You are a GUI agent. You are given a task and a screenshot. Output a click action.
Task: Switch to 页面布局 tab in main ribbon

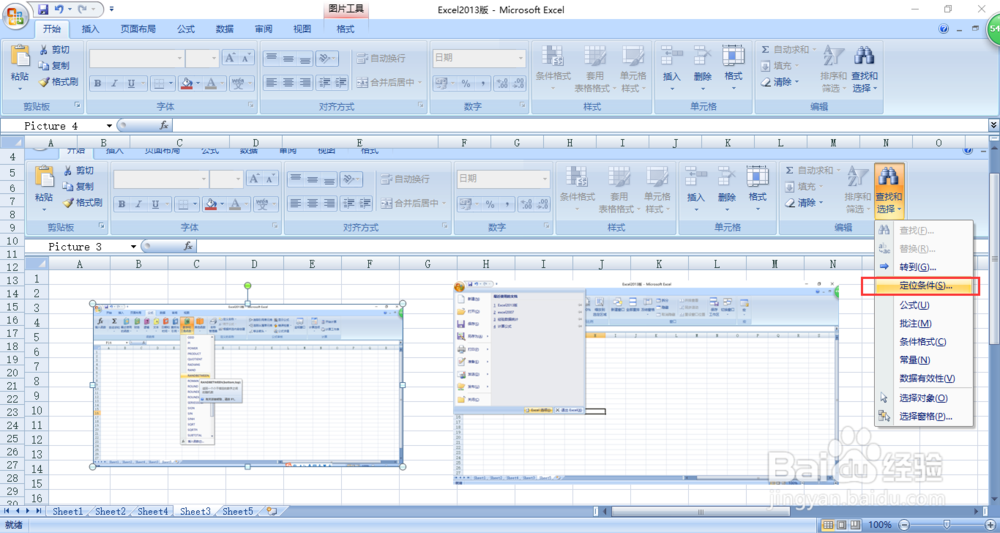point(138,29)
